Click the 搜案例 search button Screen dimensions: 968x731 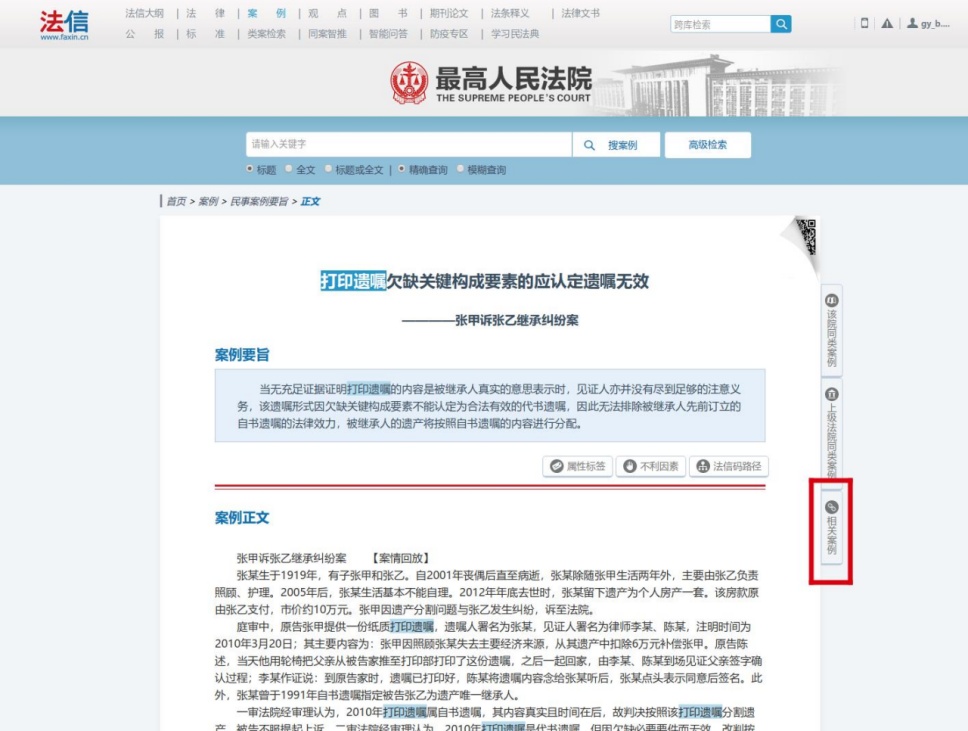pyautogui.click(x=616, y=144)
